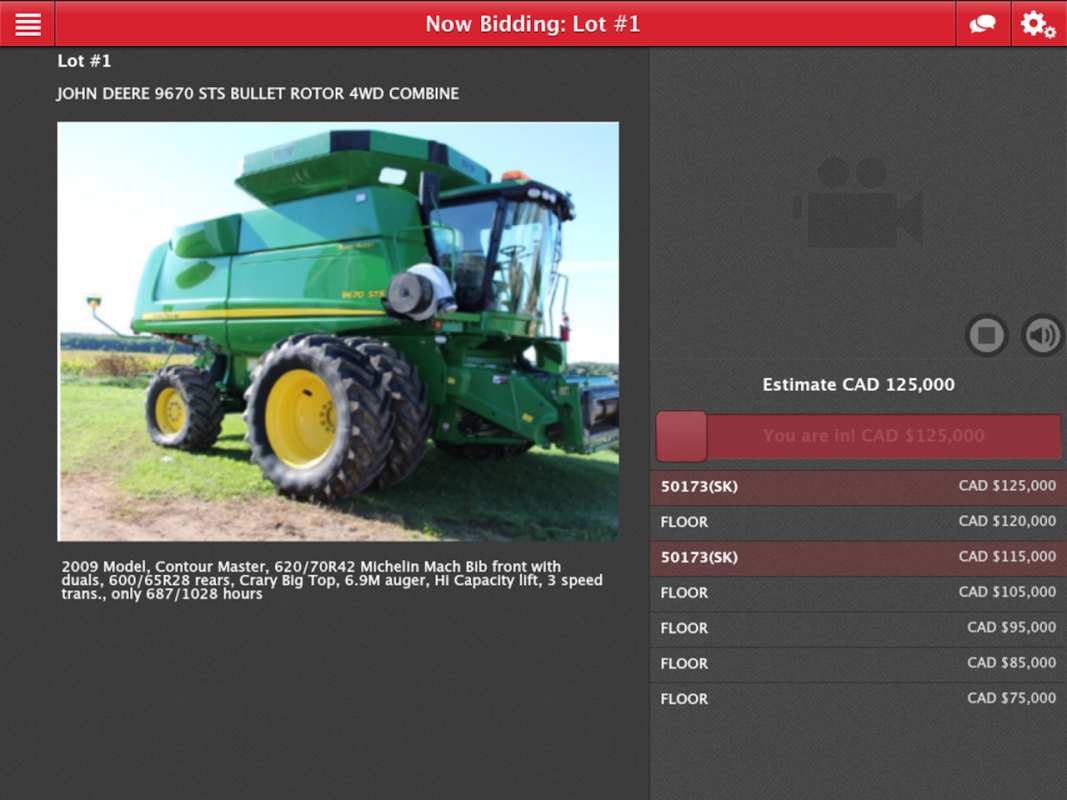This screenshot has width=1067, height=800.
Task: Select the FLOOR CAD $75,000 bid row
Action: click(x=859, y=699)
